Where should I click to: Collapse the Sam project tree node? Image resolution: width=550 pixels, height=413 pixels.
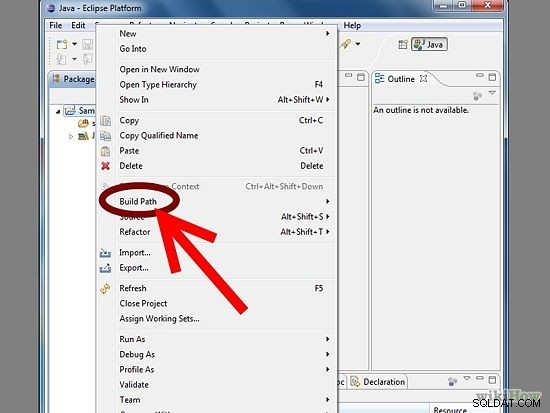click(x=58, y=111)
